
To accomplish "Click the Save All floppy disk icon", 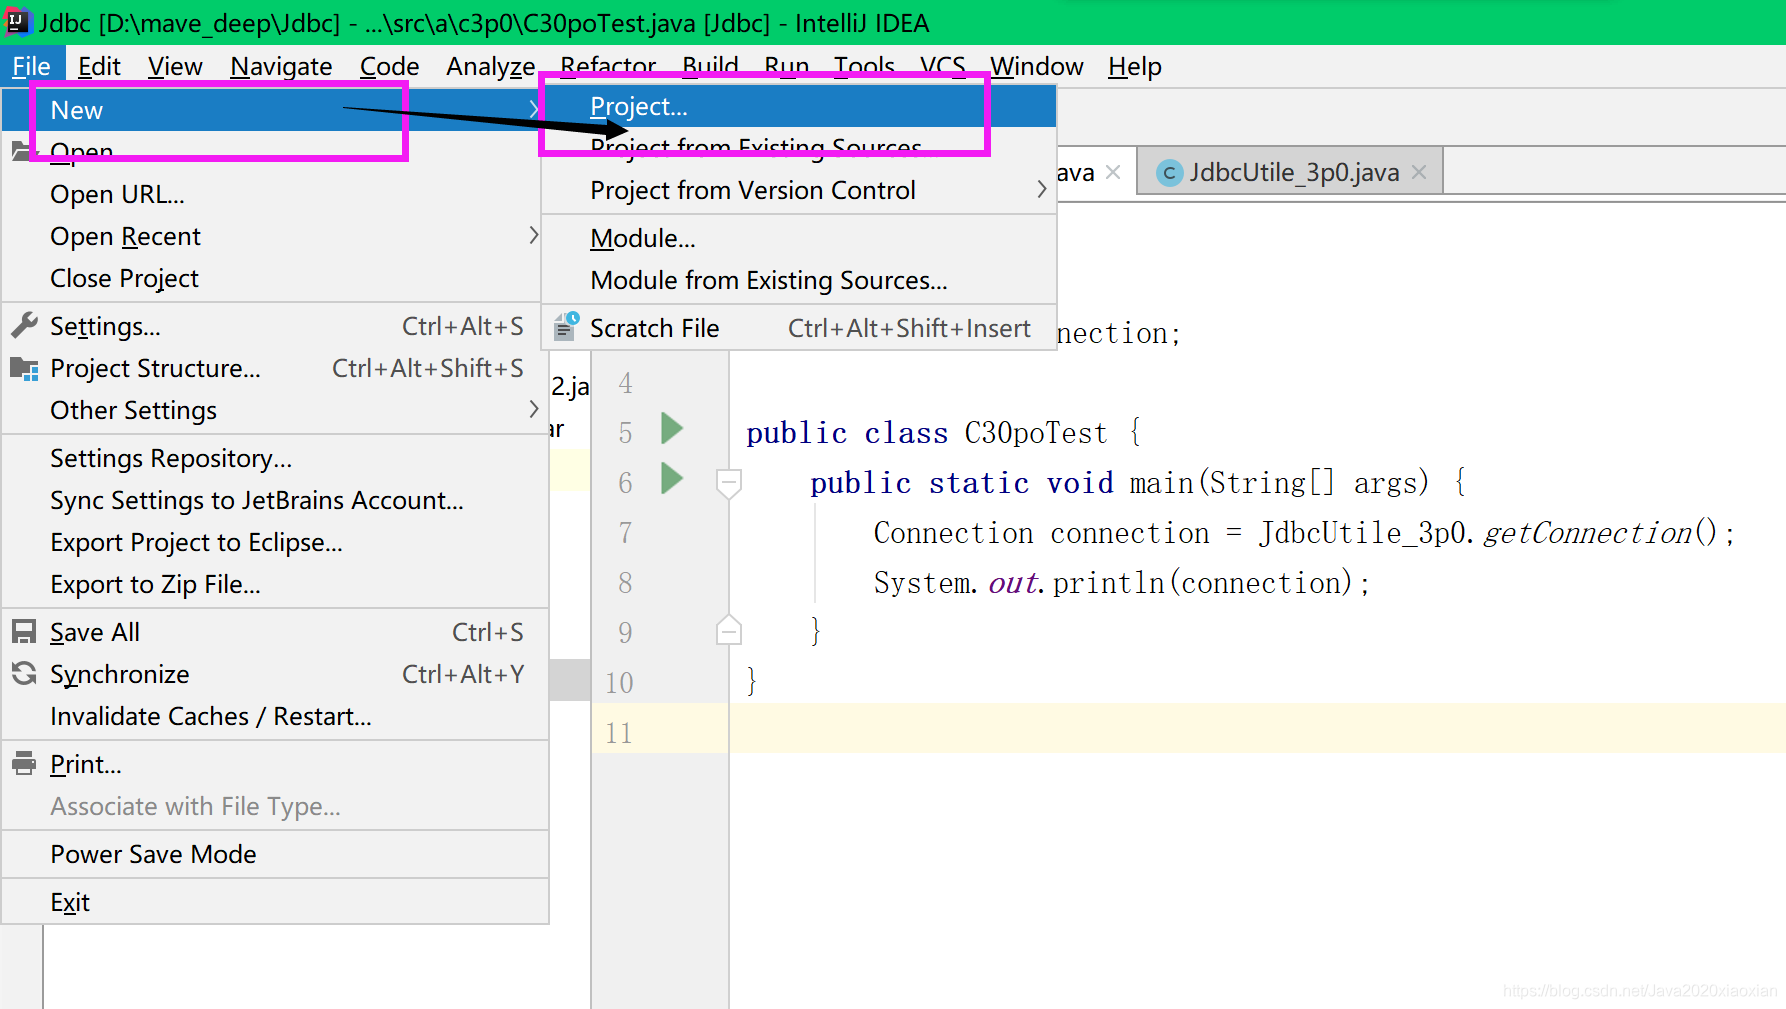I will 24,632.
